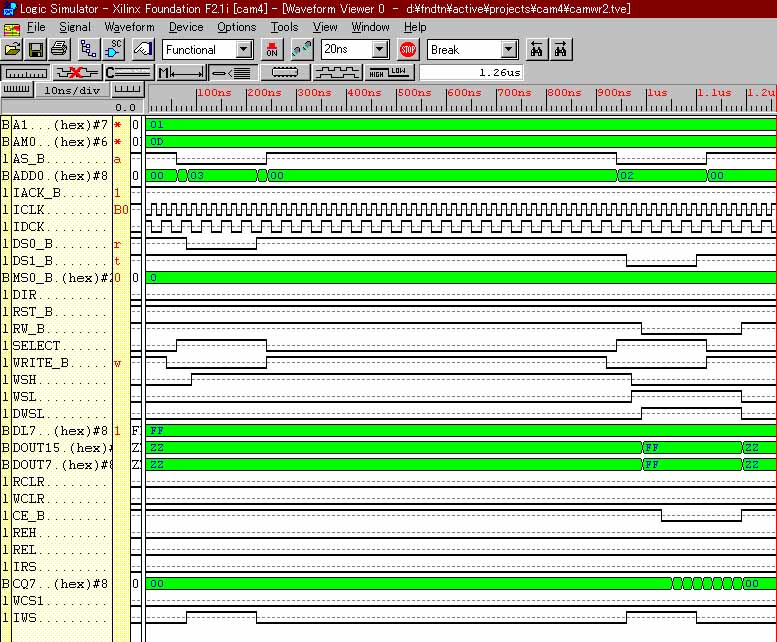777x642 pixels.
Task: Click the Print icon in toolbar
Action: tap(59, 49)
